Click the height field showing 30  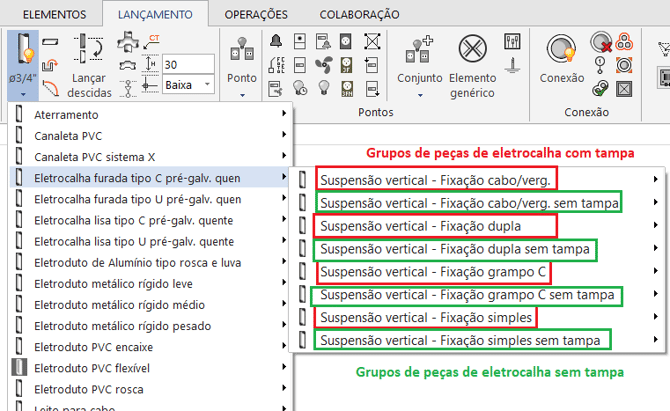click(187, 64)
